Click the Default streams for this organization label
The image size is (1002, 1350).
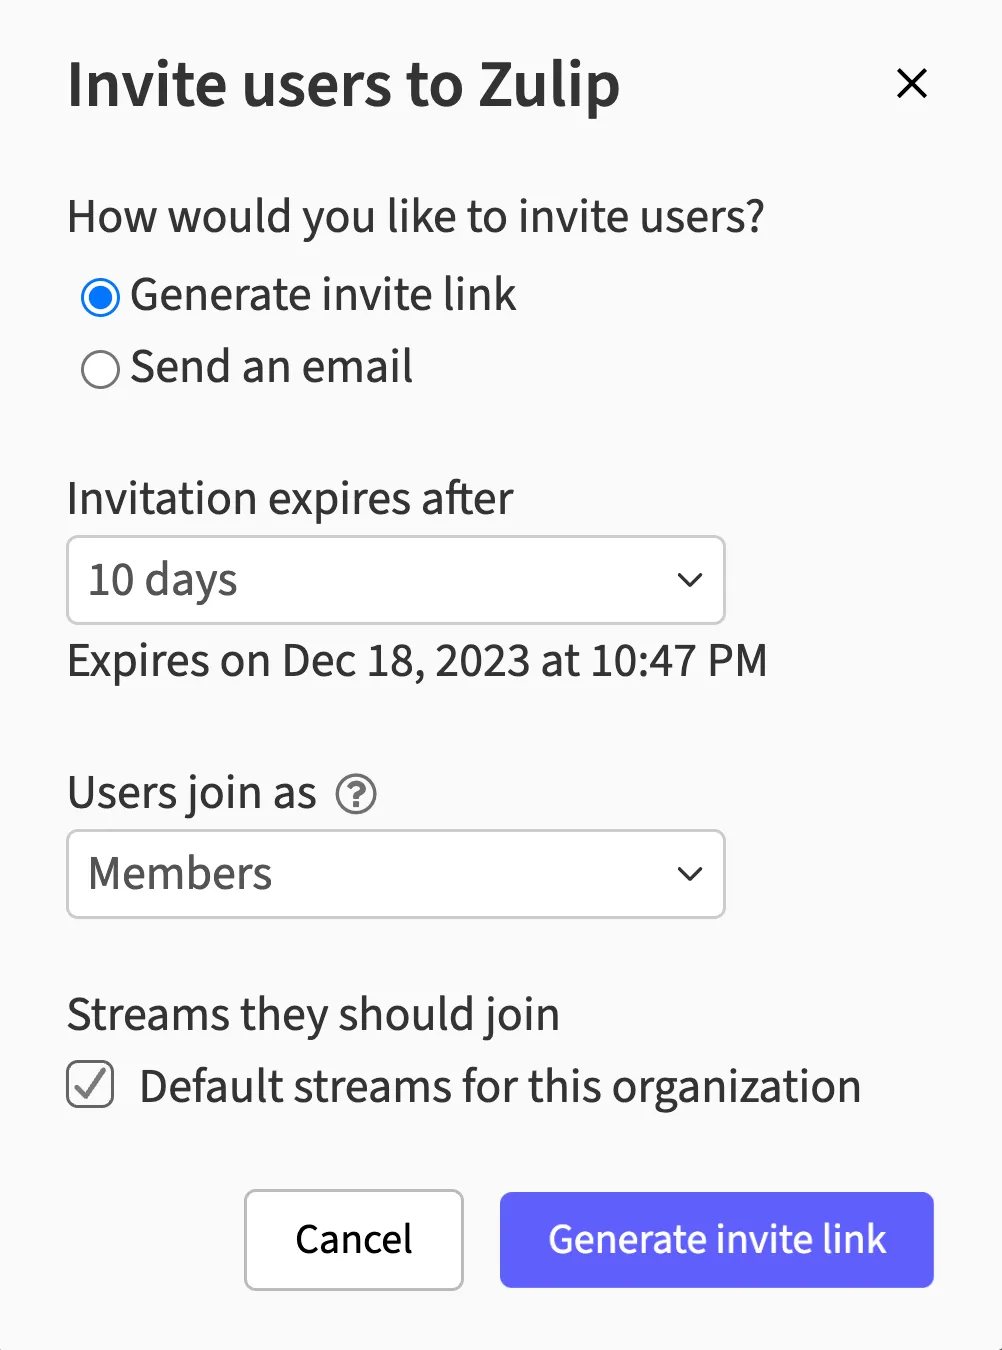(x=500, y=1087)
